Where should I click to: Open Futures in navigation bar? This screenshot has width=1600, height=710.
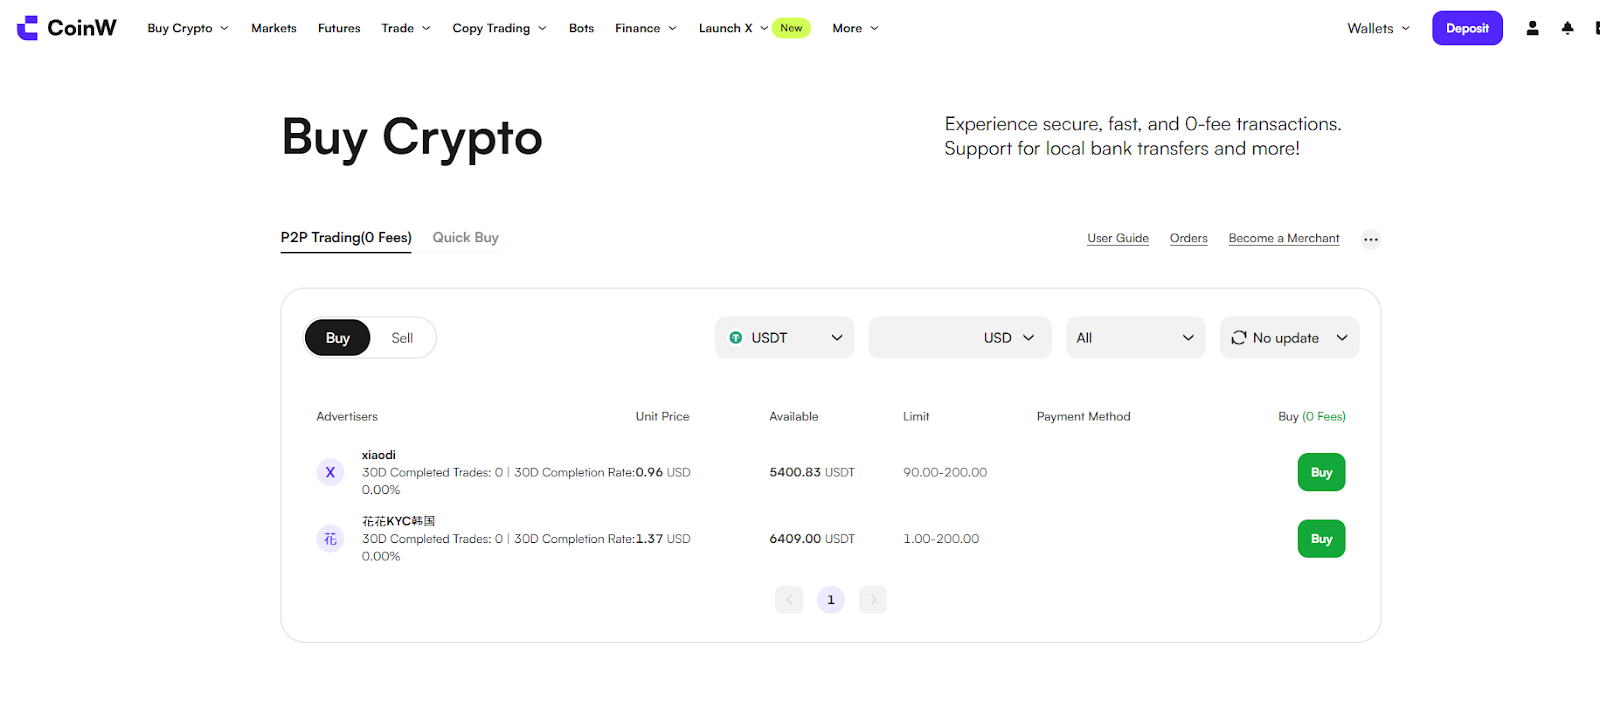click(x=339, y=28)
